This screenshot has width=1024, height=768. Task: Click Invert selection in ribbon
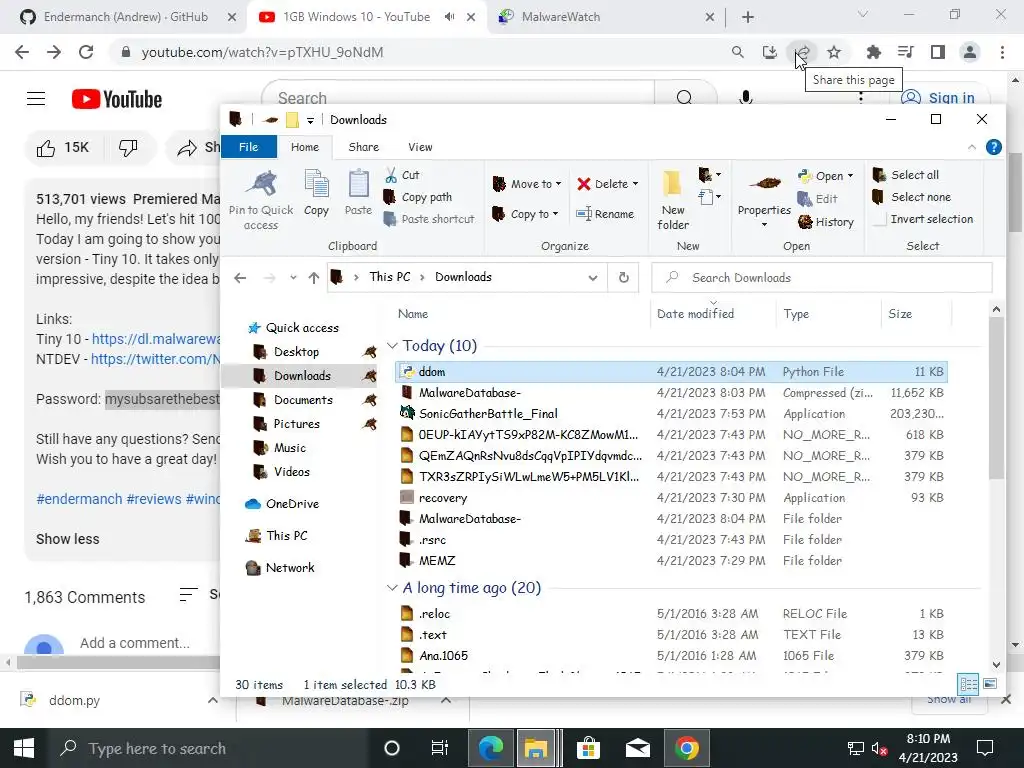tap(923, 219)
